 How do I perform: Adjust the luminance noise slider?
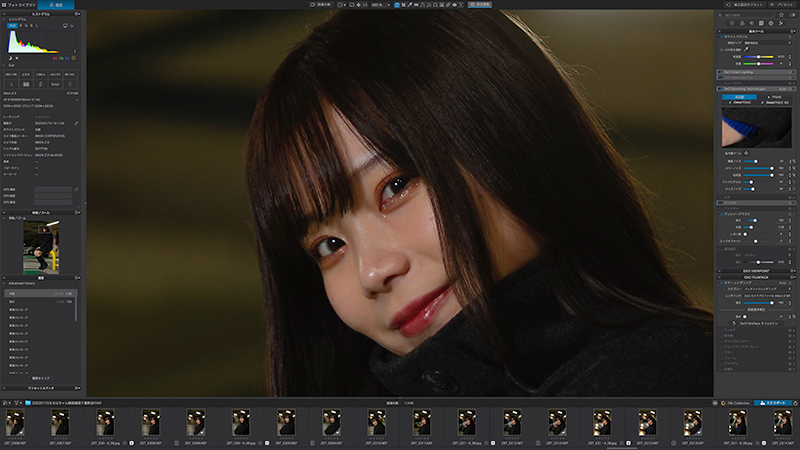coord(758,161)
